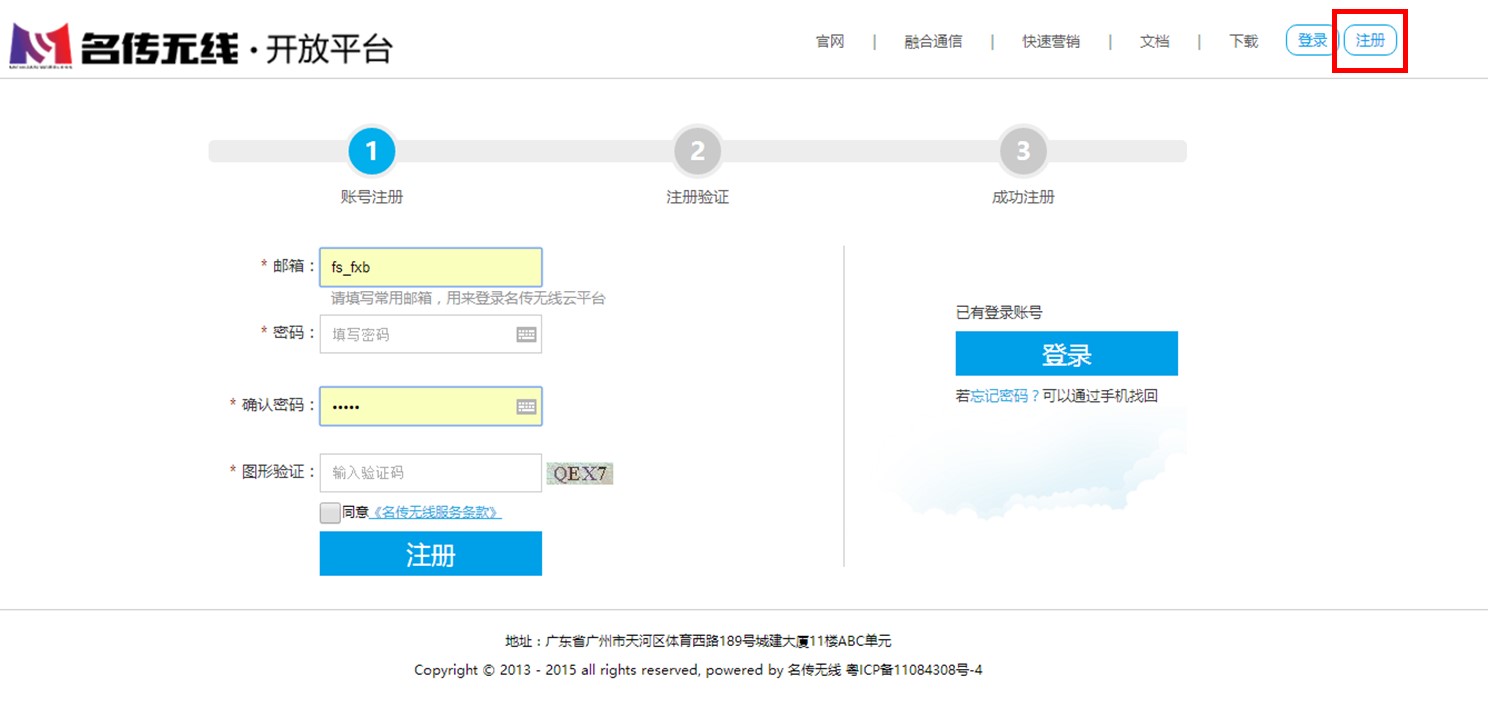Click step 3 成功注册 circle
This screenshot has height=708, width=1488.
click(x=1022, y=152)
